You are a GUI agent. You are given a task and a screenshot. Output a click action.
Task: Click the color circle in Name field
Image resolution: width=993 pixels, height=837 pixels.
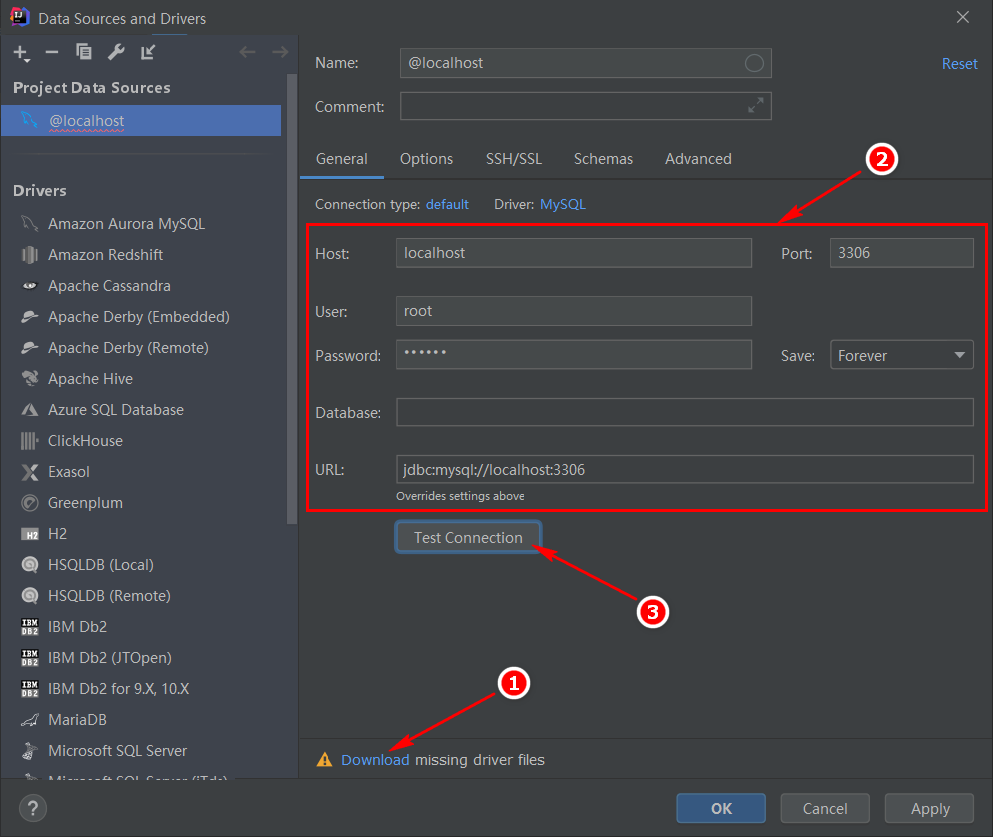pos(754,63)
